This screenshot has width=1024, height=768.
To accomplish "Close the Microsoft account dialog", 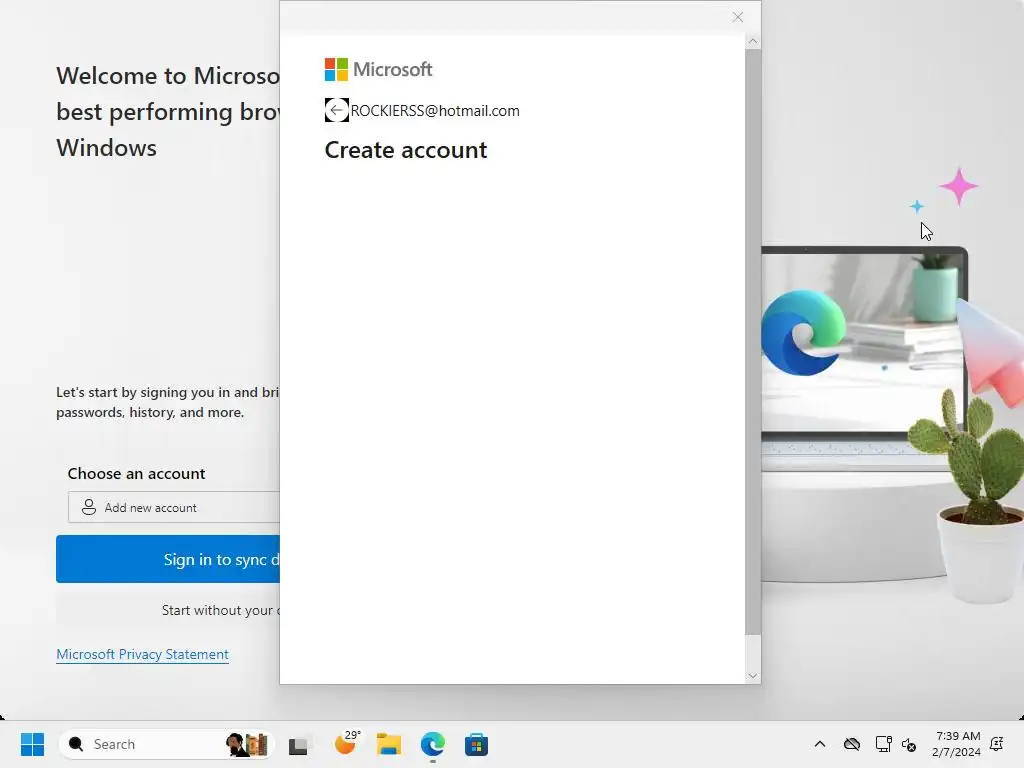I will click(x=737, y=18).
